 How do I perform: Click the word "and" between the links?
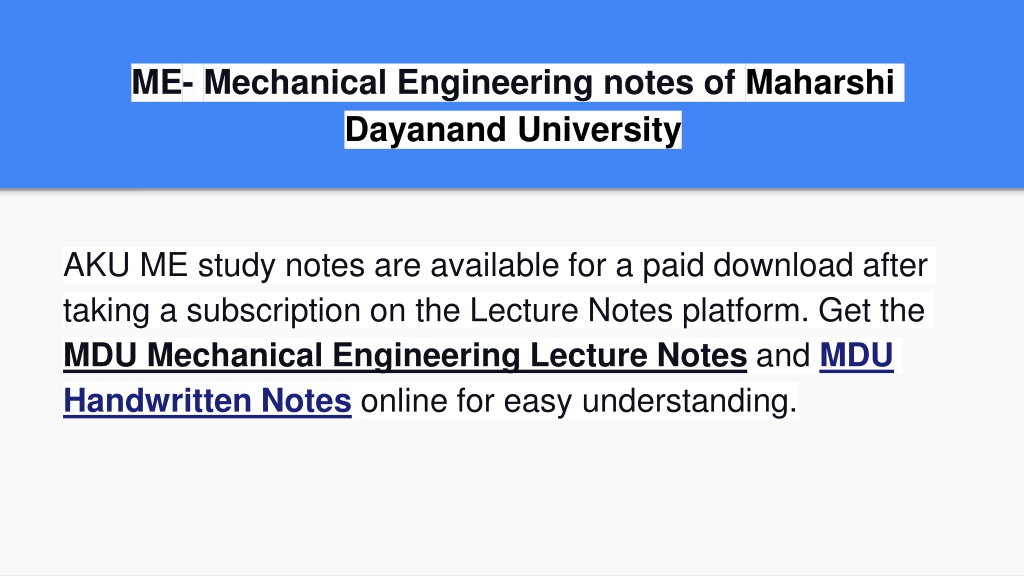click(783, 356)
